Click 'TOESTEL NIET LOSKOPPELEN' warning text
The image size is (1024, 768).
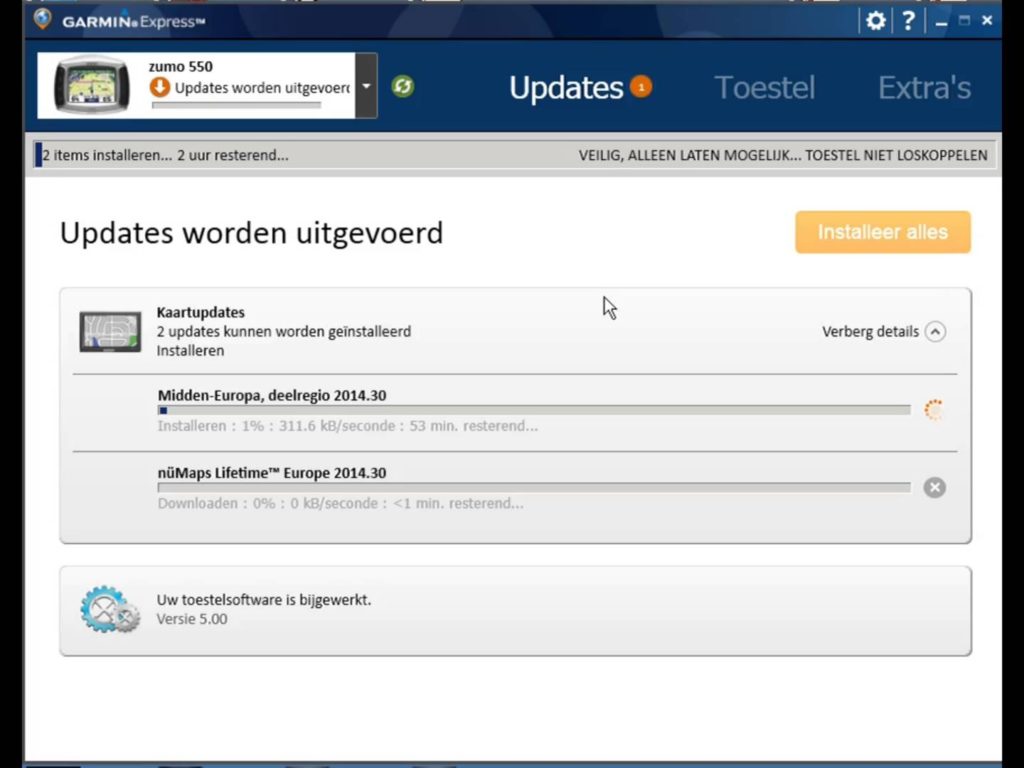[x=896, y=155]
